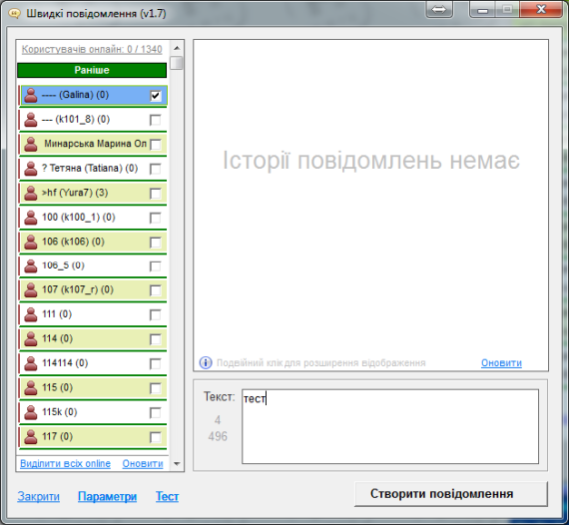The image size is (570, 526).
Task: Click Виділити всіх online link
Action: pos(65,463)
